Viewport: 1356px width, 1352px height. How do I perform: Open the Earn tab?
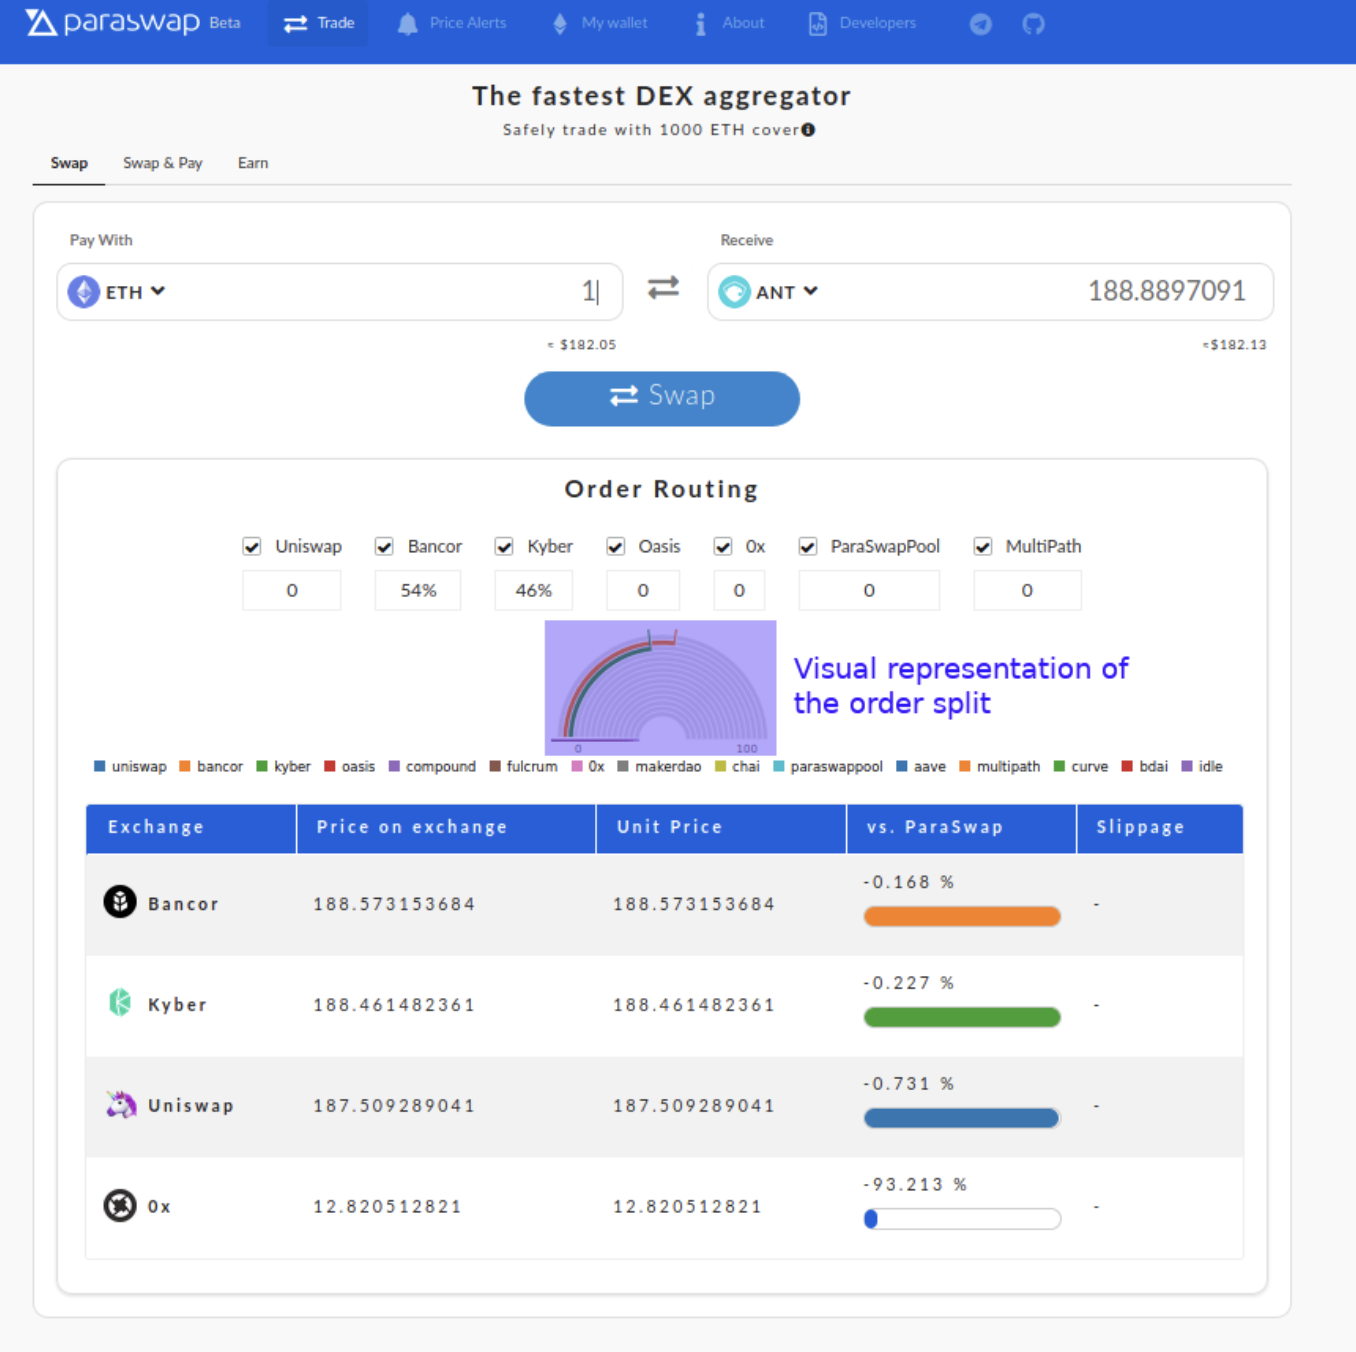252,163
